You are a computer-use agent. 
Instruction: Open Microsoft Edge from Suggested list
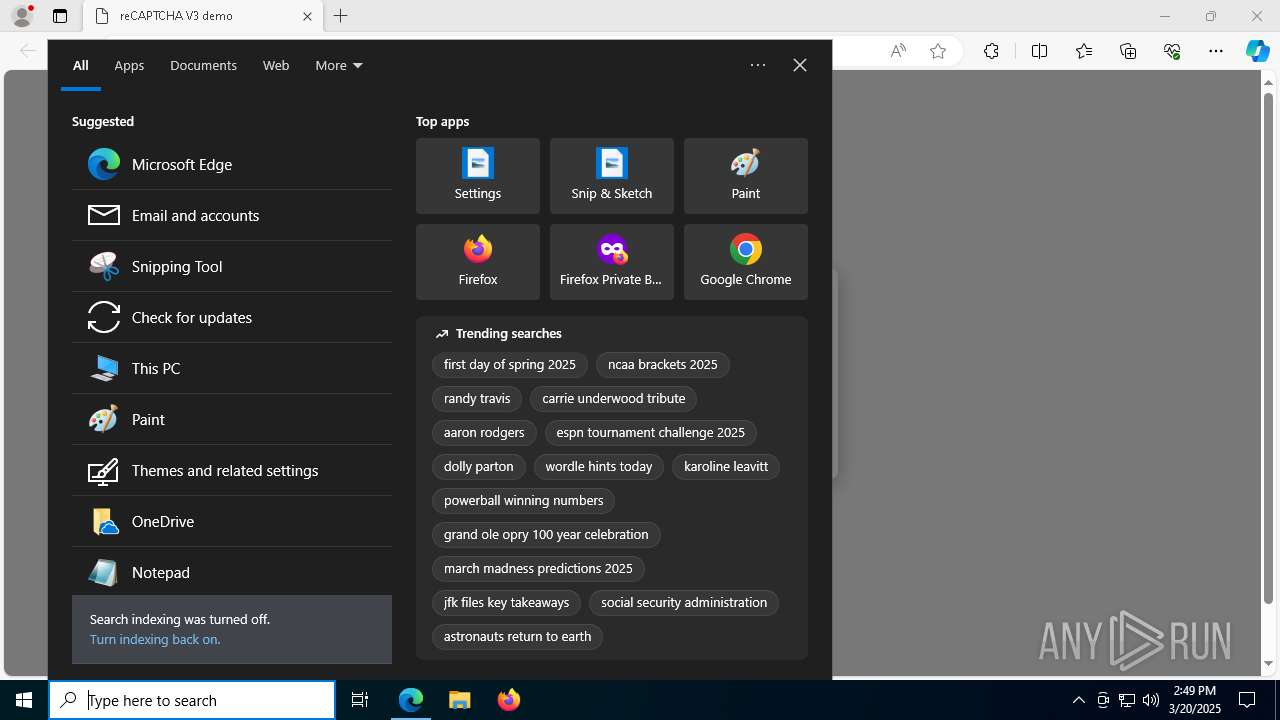pos(232,164)
